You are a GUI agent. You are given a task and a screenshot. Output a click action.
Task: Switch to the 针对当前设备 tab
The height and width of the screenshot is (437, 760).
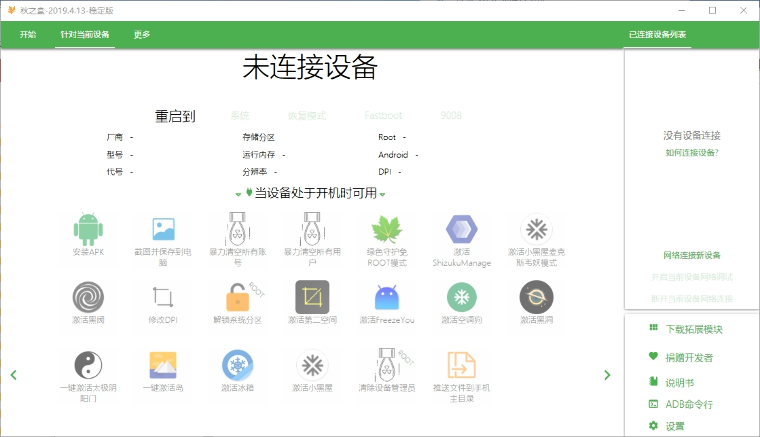tap(85, 34)
